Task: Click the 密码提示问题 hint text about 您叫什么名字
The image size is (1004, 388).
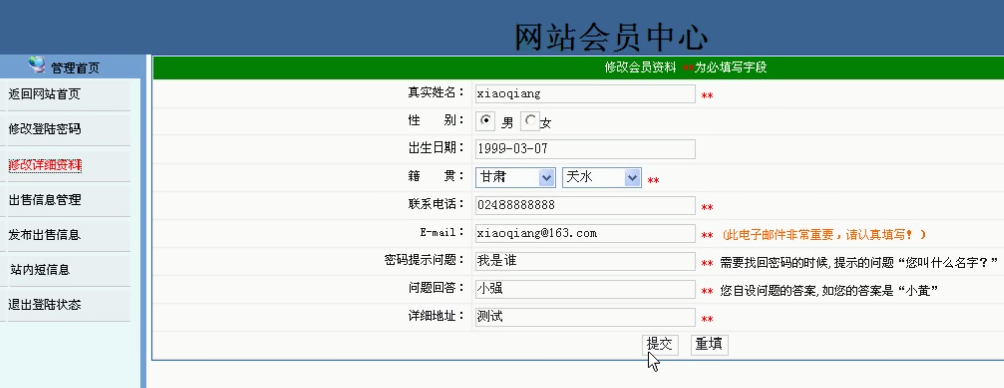Action: 859,263
